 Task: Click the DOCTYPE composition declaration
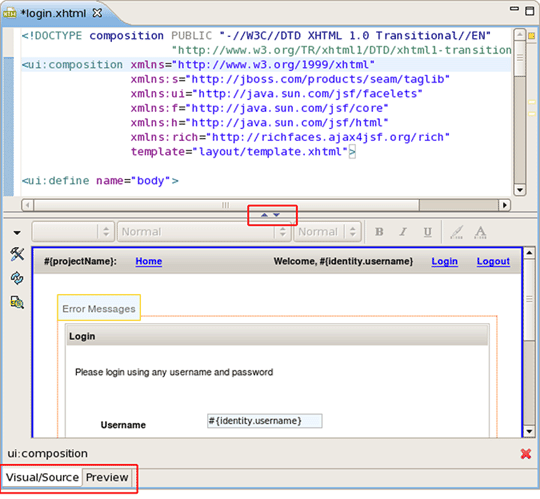[x=256, y=36]
